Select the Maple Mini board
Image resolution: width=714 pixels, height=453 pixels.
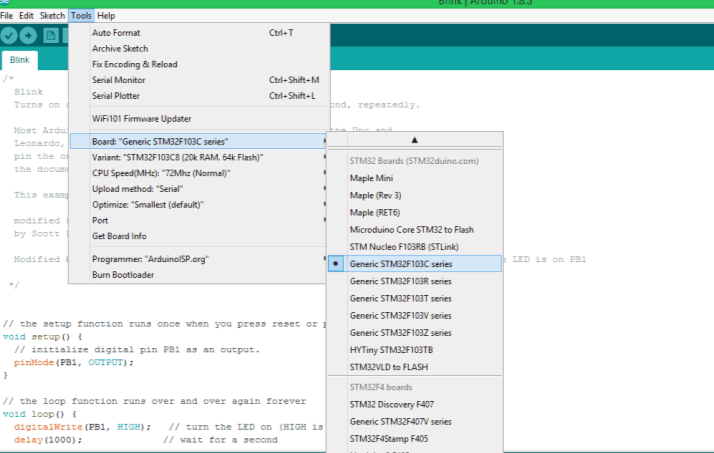pos(415,178)
